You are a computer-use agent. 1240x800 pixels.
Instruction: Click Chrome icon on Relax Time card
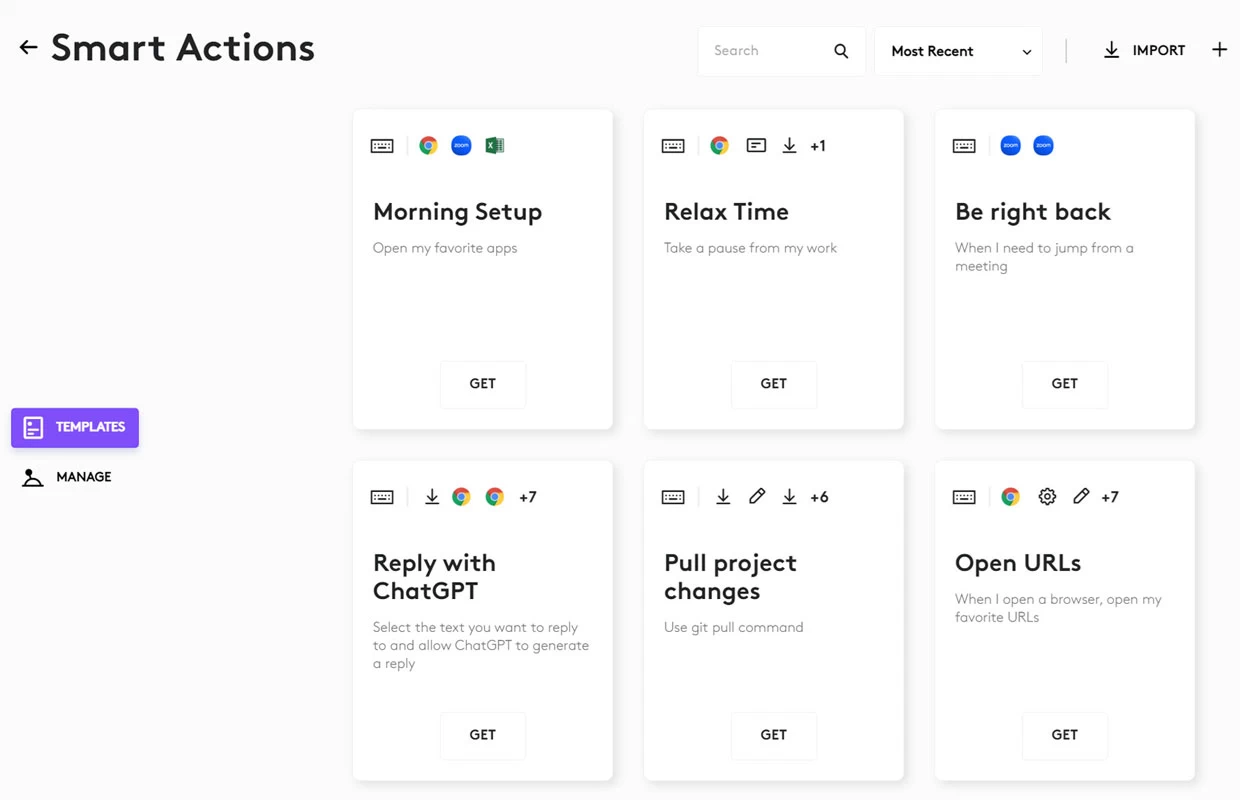pos(719,146)
